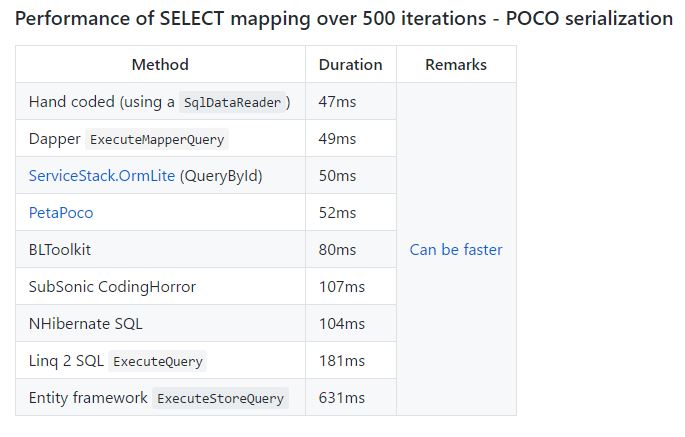Click the ExecuteMapperQuery code label
Screen dimensions: 685x437
(x=158, y=139)
